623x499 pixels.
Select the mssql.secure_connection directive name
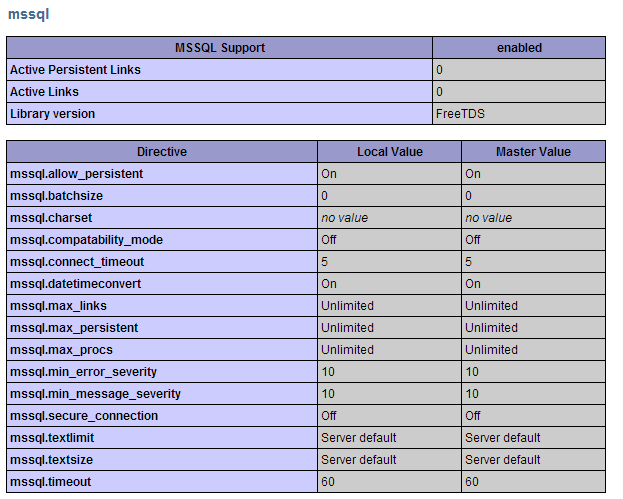(84, 416)
